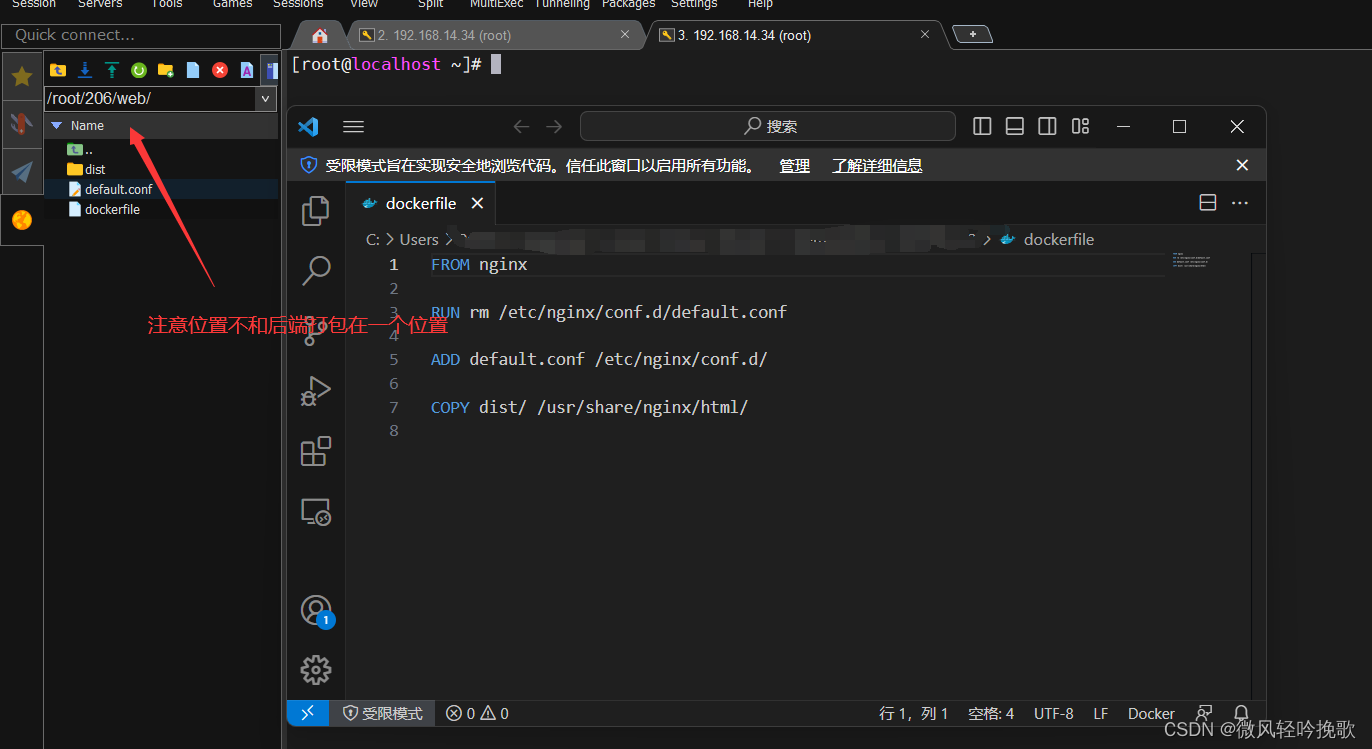This screenshot has height=749, width=1372.
Task: Click the Quick connect input field
Action: (x=141, y=35)
